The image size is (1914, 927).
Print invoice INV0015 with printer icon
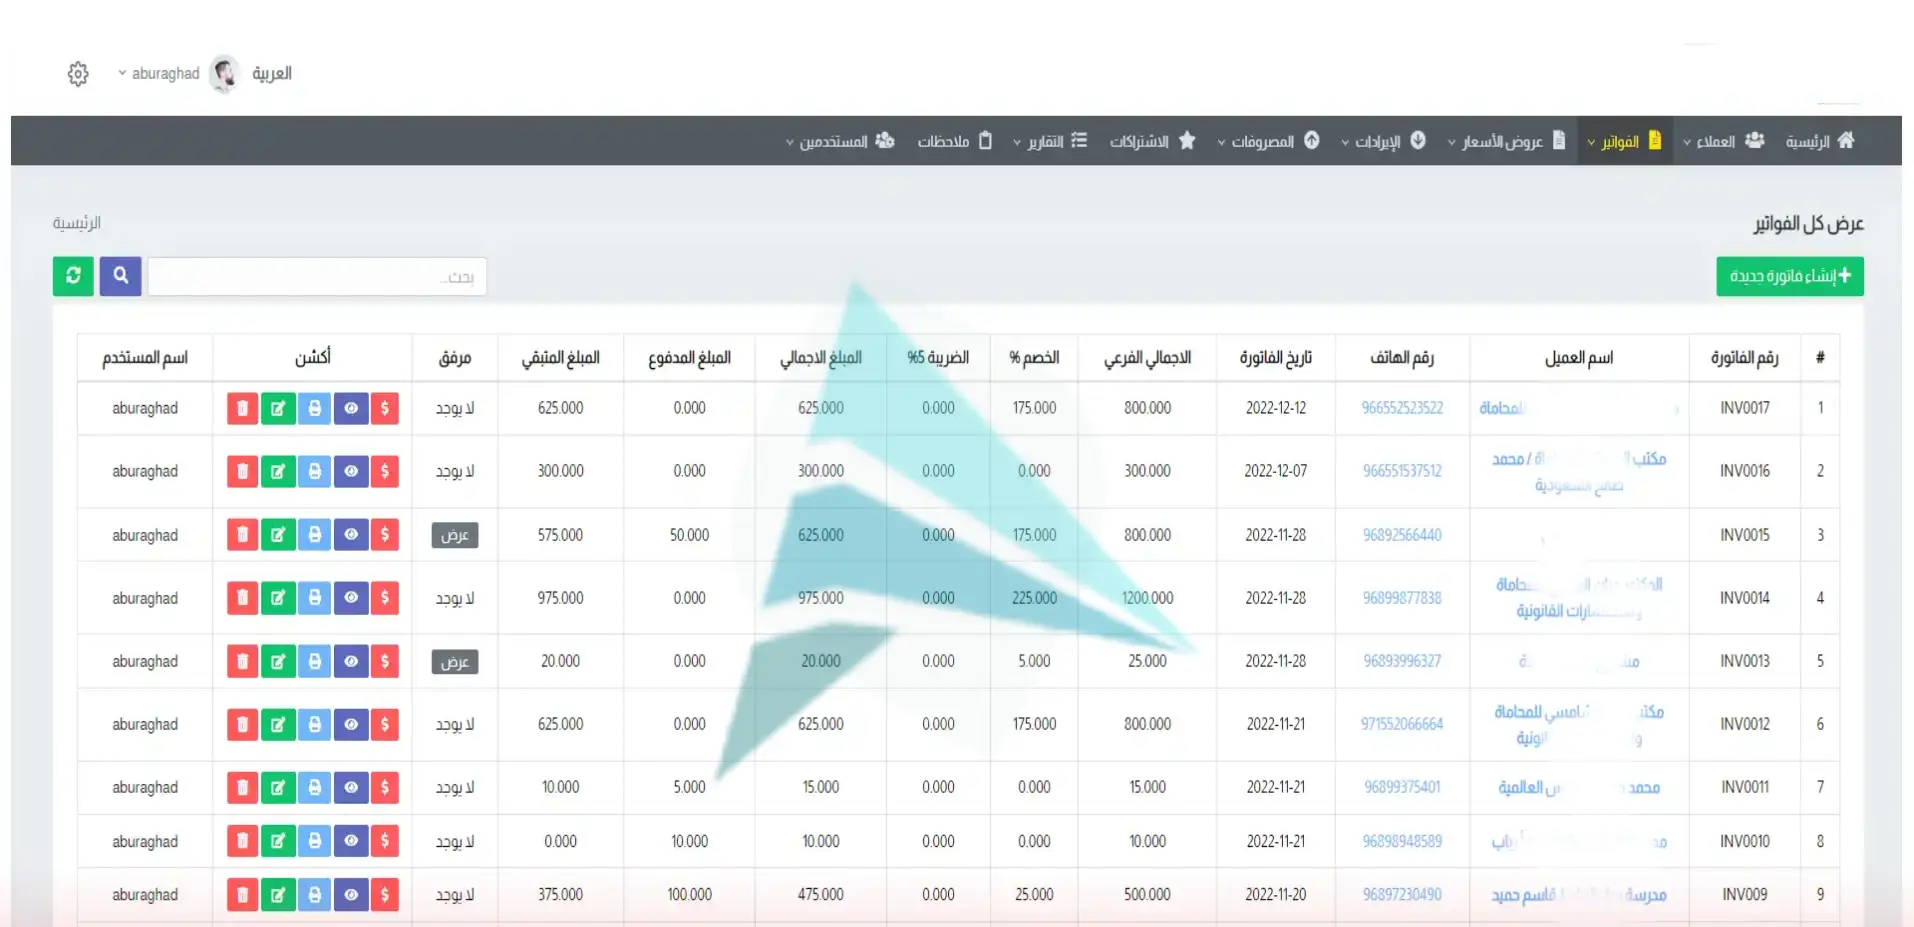click(314, 536)
